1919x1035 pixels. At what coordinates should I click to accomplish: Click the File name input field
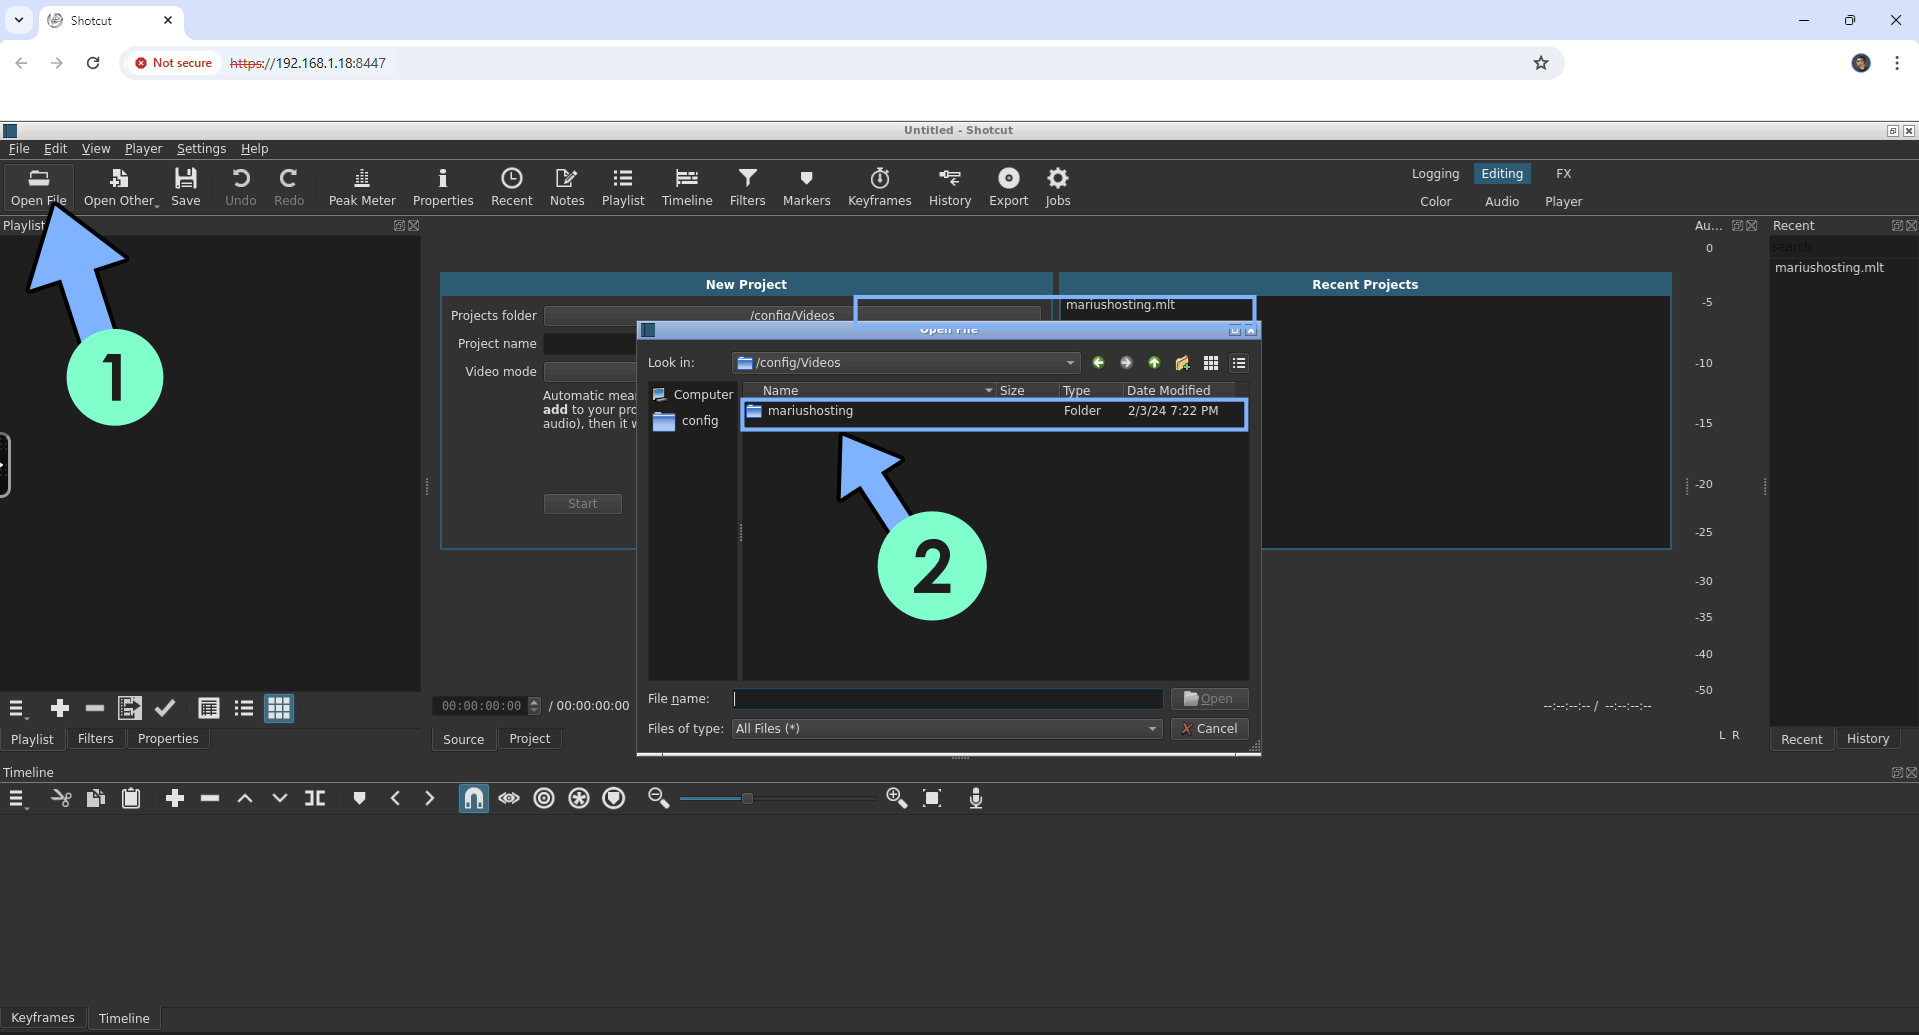pos(947,699)
